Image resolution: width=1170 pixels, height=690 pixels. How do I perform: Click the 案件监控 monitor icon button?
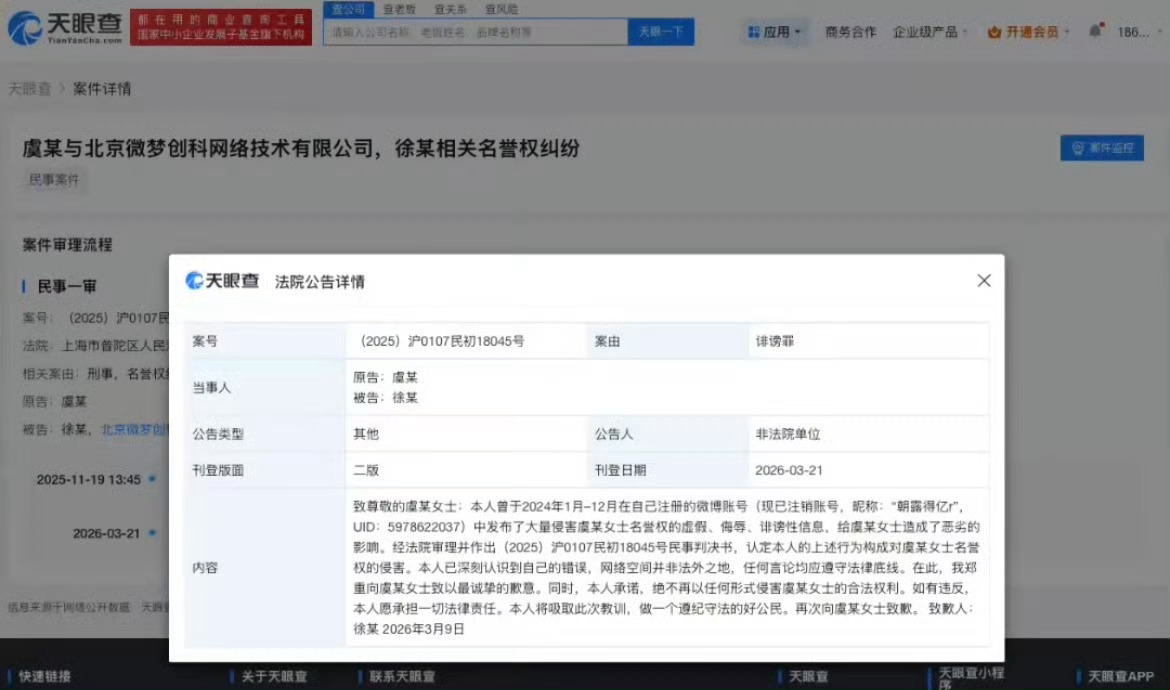[x=1101, y=147]
